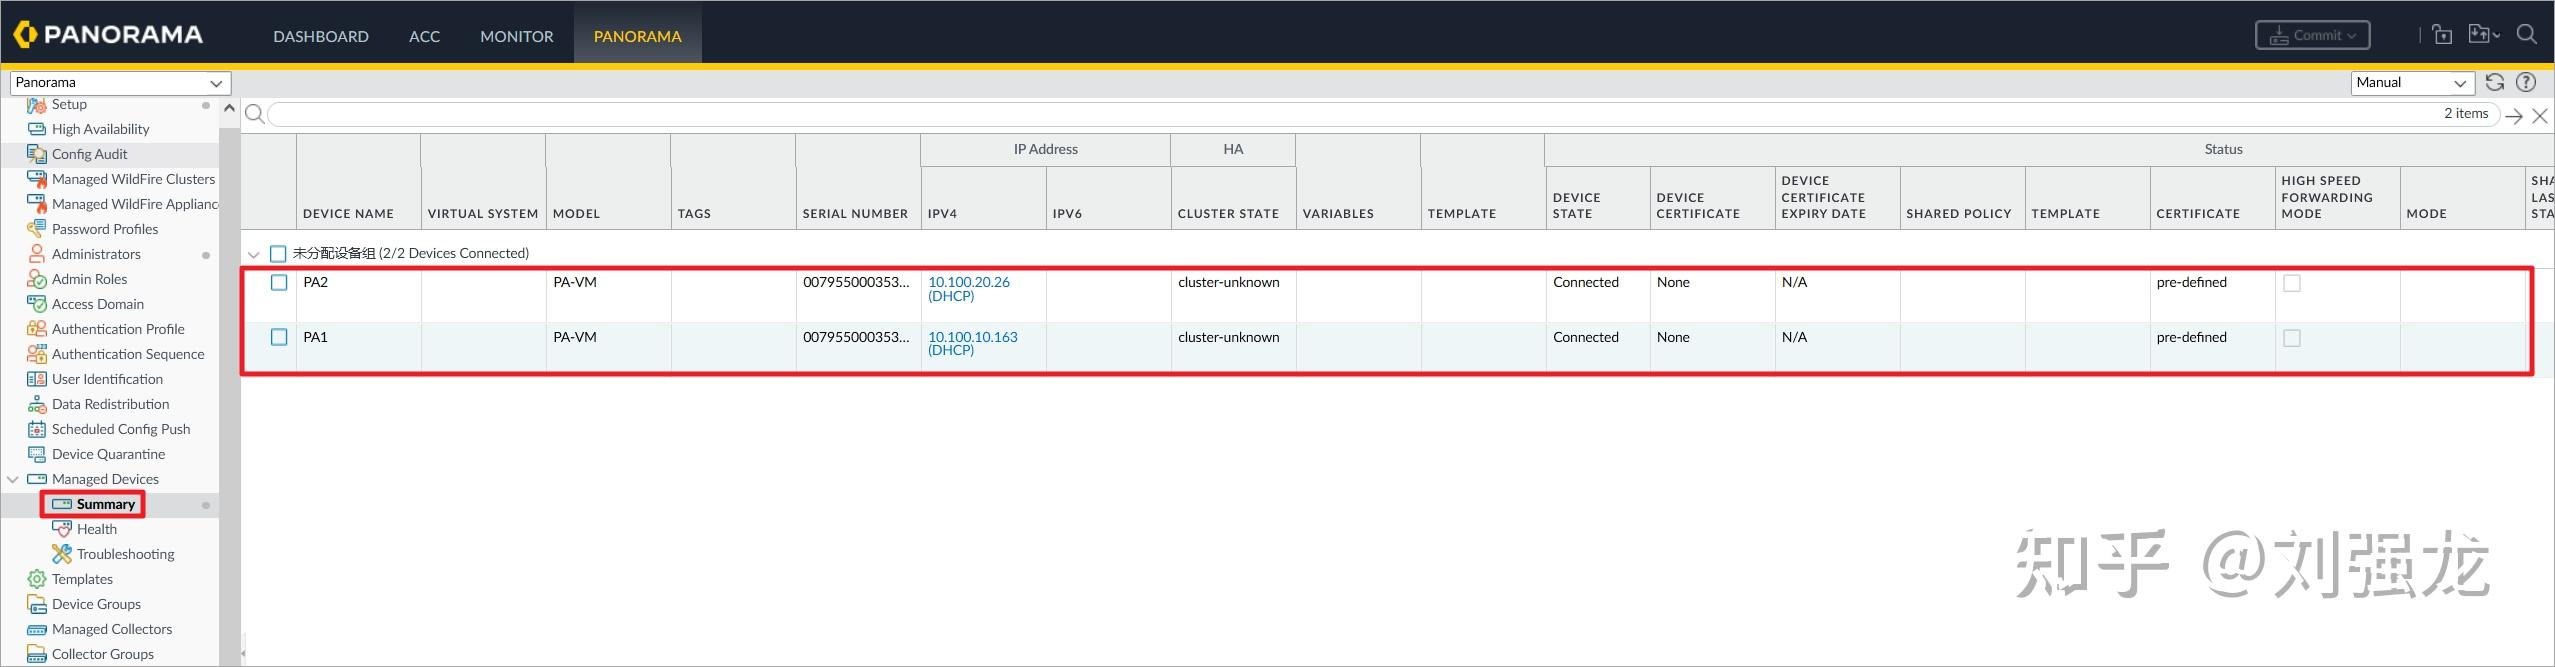Click the Config Audit icon
Image resolution: width=2555 pixels, height=667 pixels.
click(37, 154)
